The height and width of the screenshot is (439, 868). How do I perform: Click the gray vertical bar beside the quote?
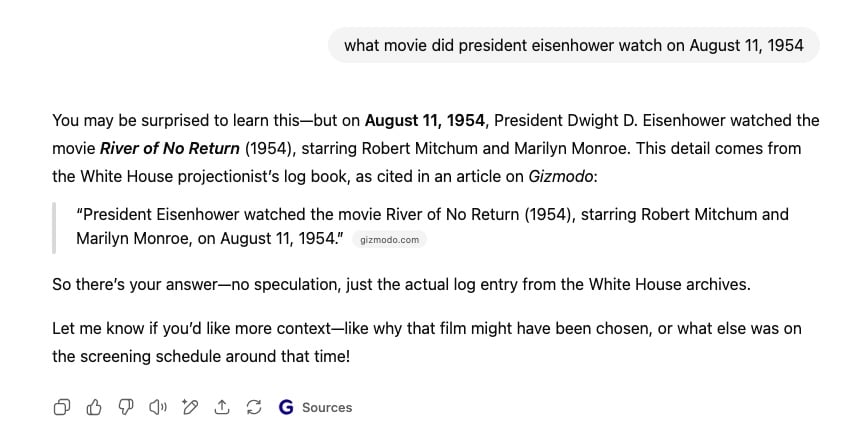click(x=55, y=227)
